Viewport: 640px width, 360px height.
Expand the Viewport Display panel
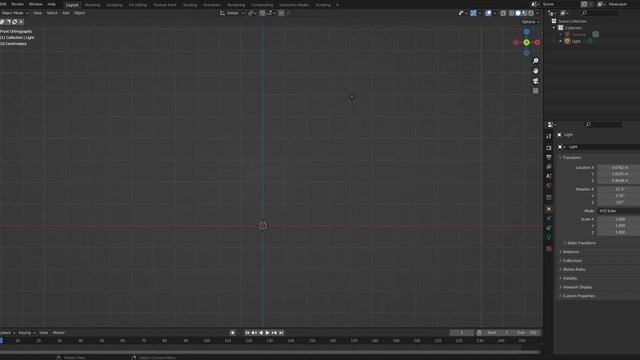point(577,287)
